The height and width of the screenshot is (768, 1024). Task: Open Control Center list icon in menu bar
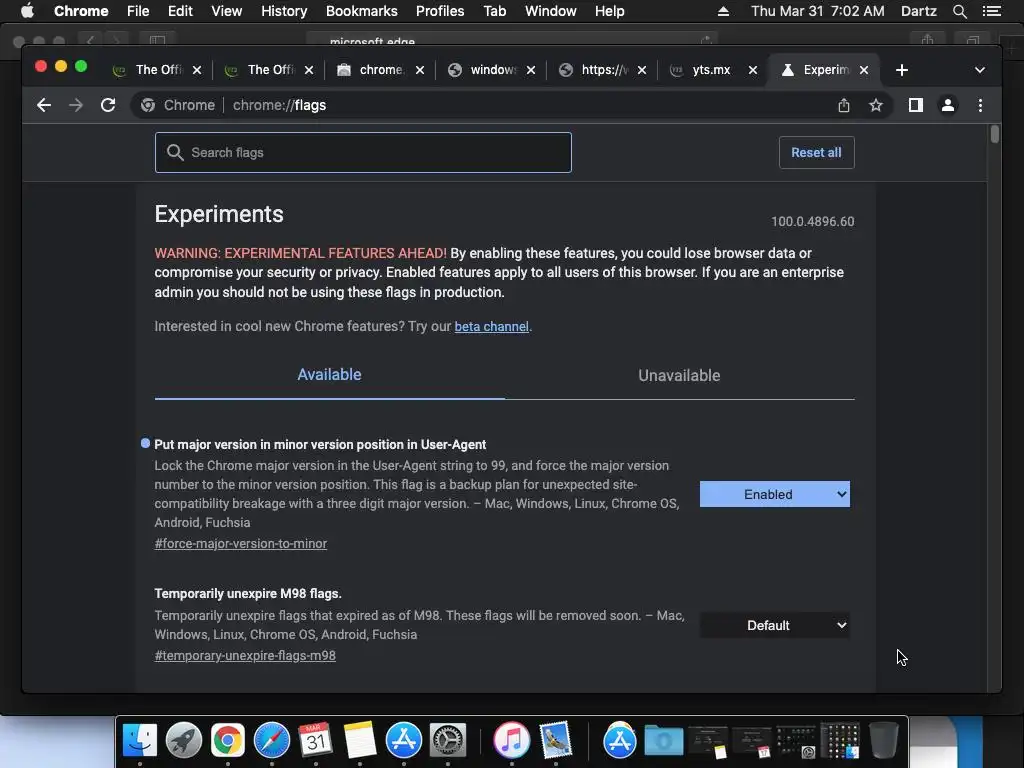tap(991, 11)
